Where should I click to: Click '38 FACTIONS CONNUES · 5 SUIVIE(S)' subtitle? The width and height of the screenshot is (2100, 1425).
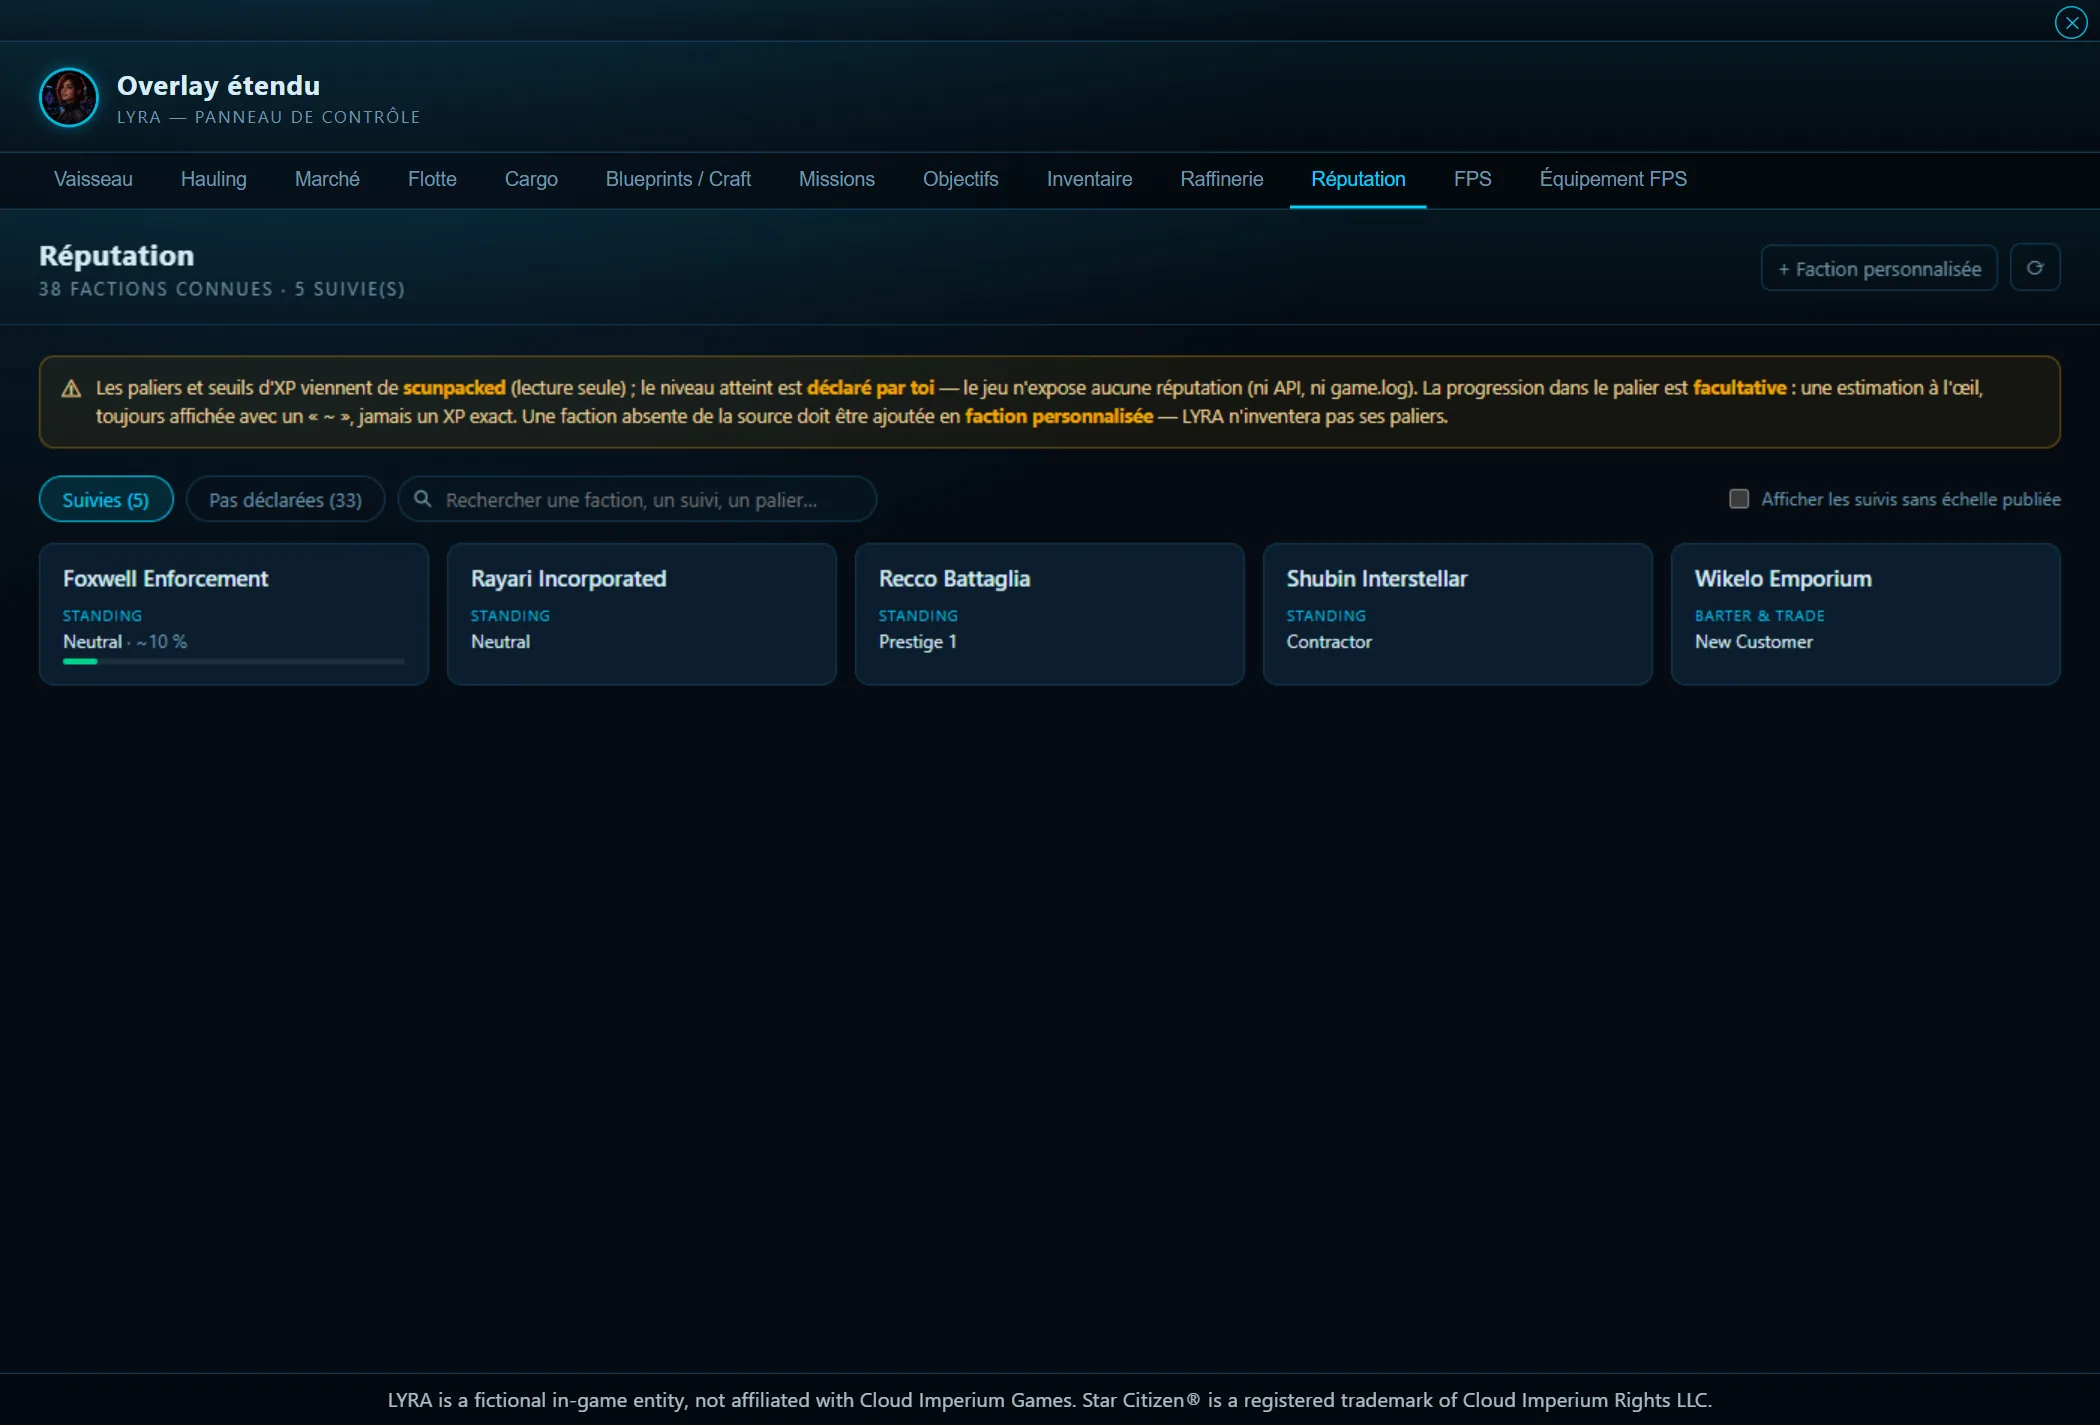[x=222, y=289]
